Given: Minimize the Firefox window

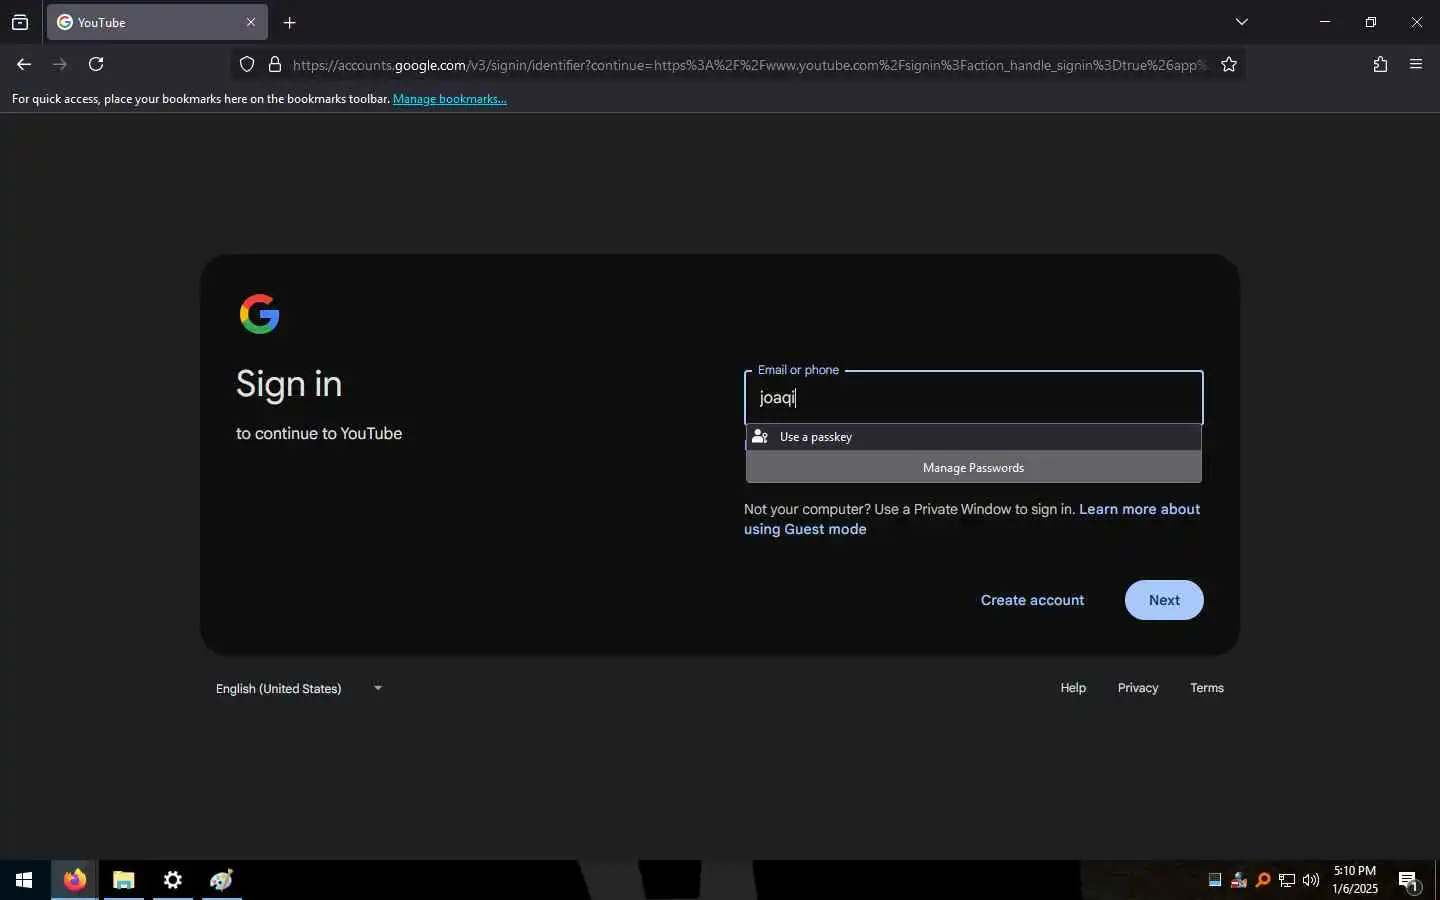Looking at the screenshot, I should tap(1325, 22).
